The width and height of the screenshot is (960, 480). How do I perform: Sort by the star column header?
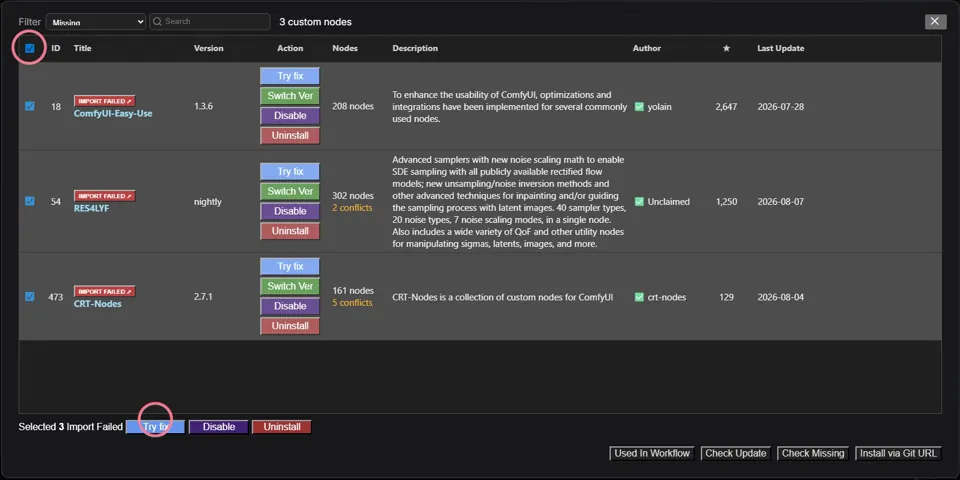tap(726, 48)
